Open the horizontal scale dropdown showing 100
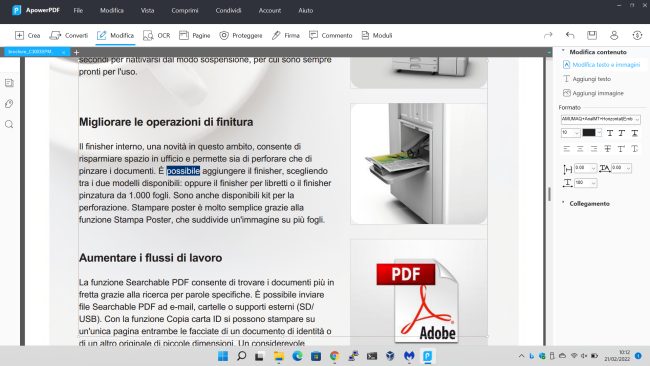This screenshot has width=650, height=366. [586, 183]
